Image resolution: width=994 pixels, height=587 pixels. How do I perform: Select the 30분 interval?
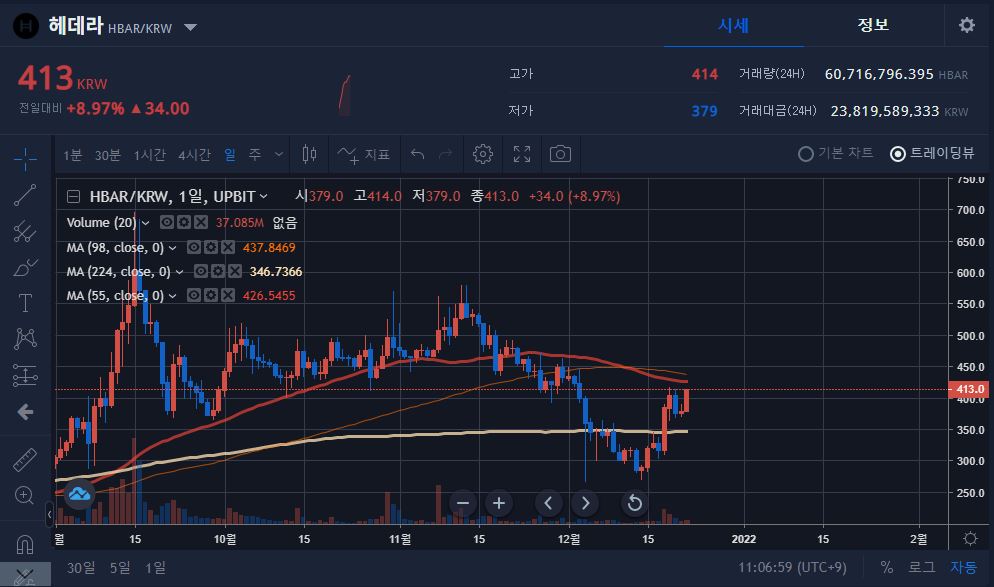tap(107, 154)
